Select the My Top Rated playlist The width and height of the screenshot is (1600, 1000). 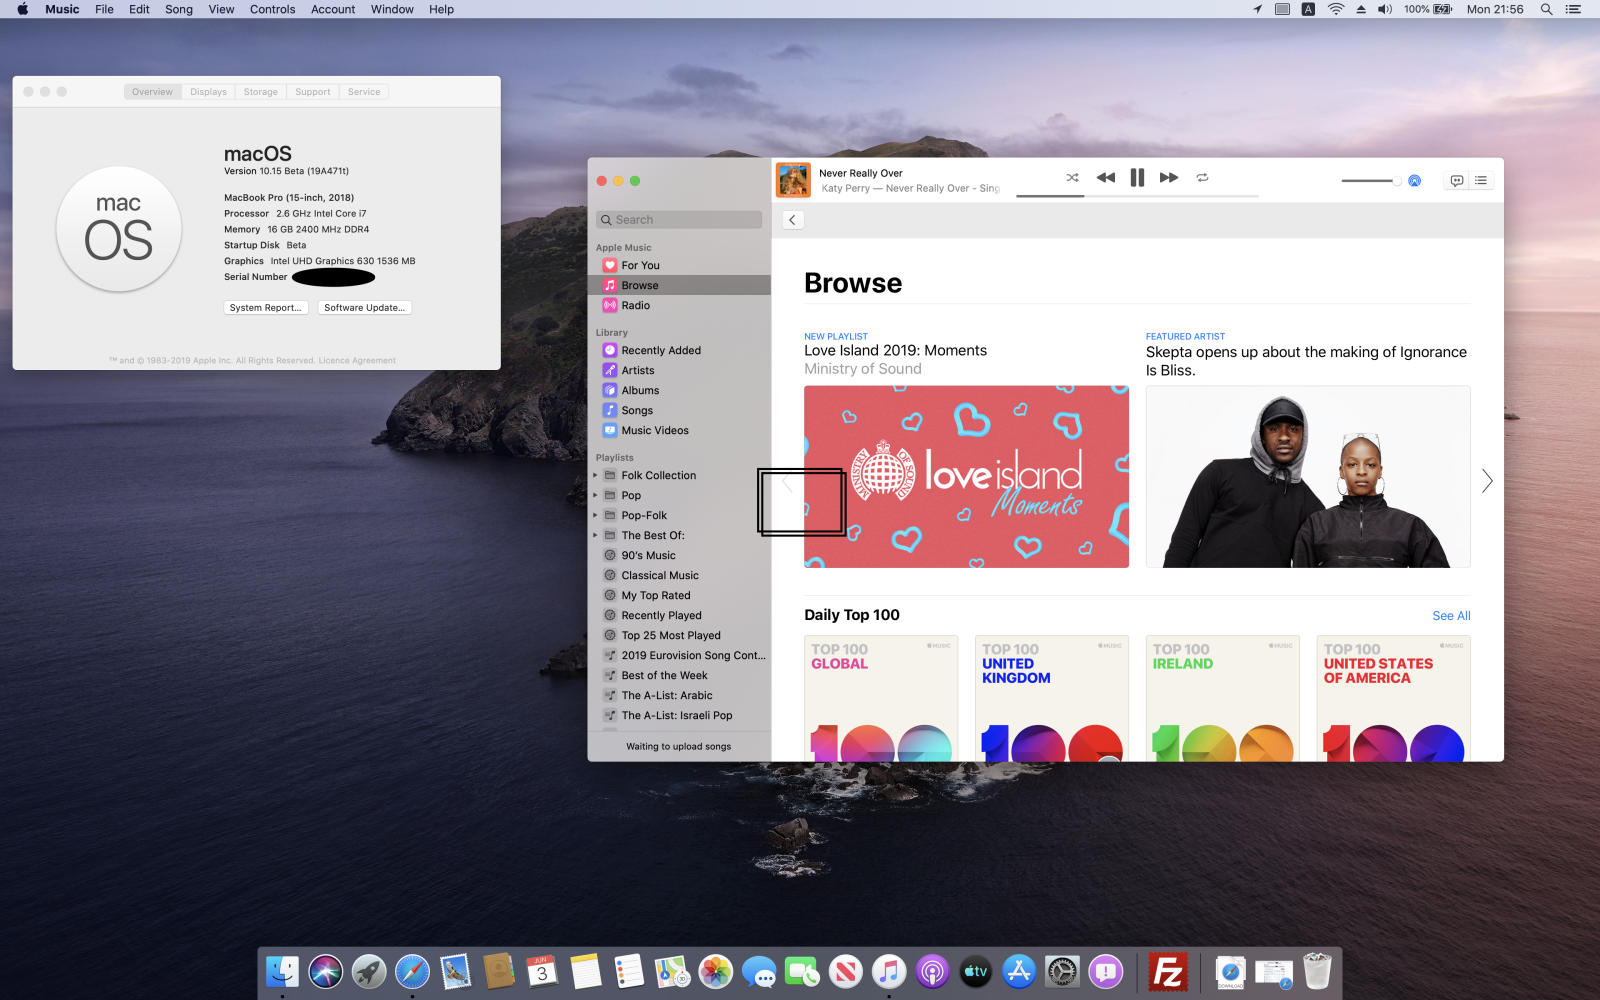coord(679,596)
